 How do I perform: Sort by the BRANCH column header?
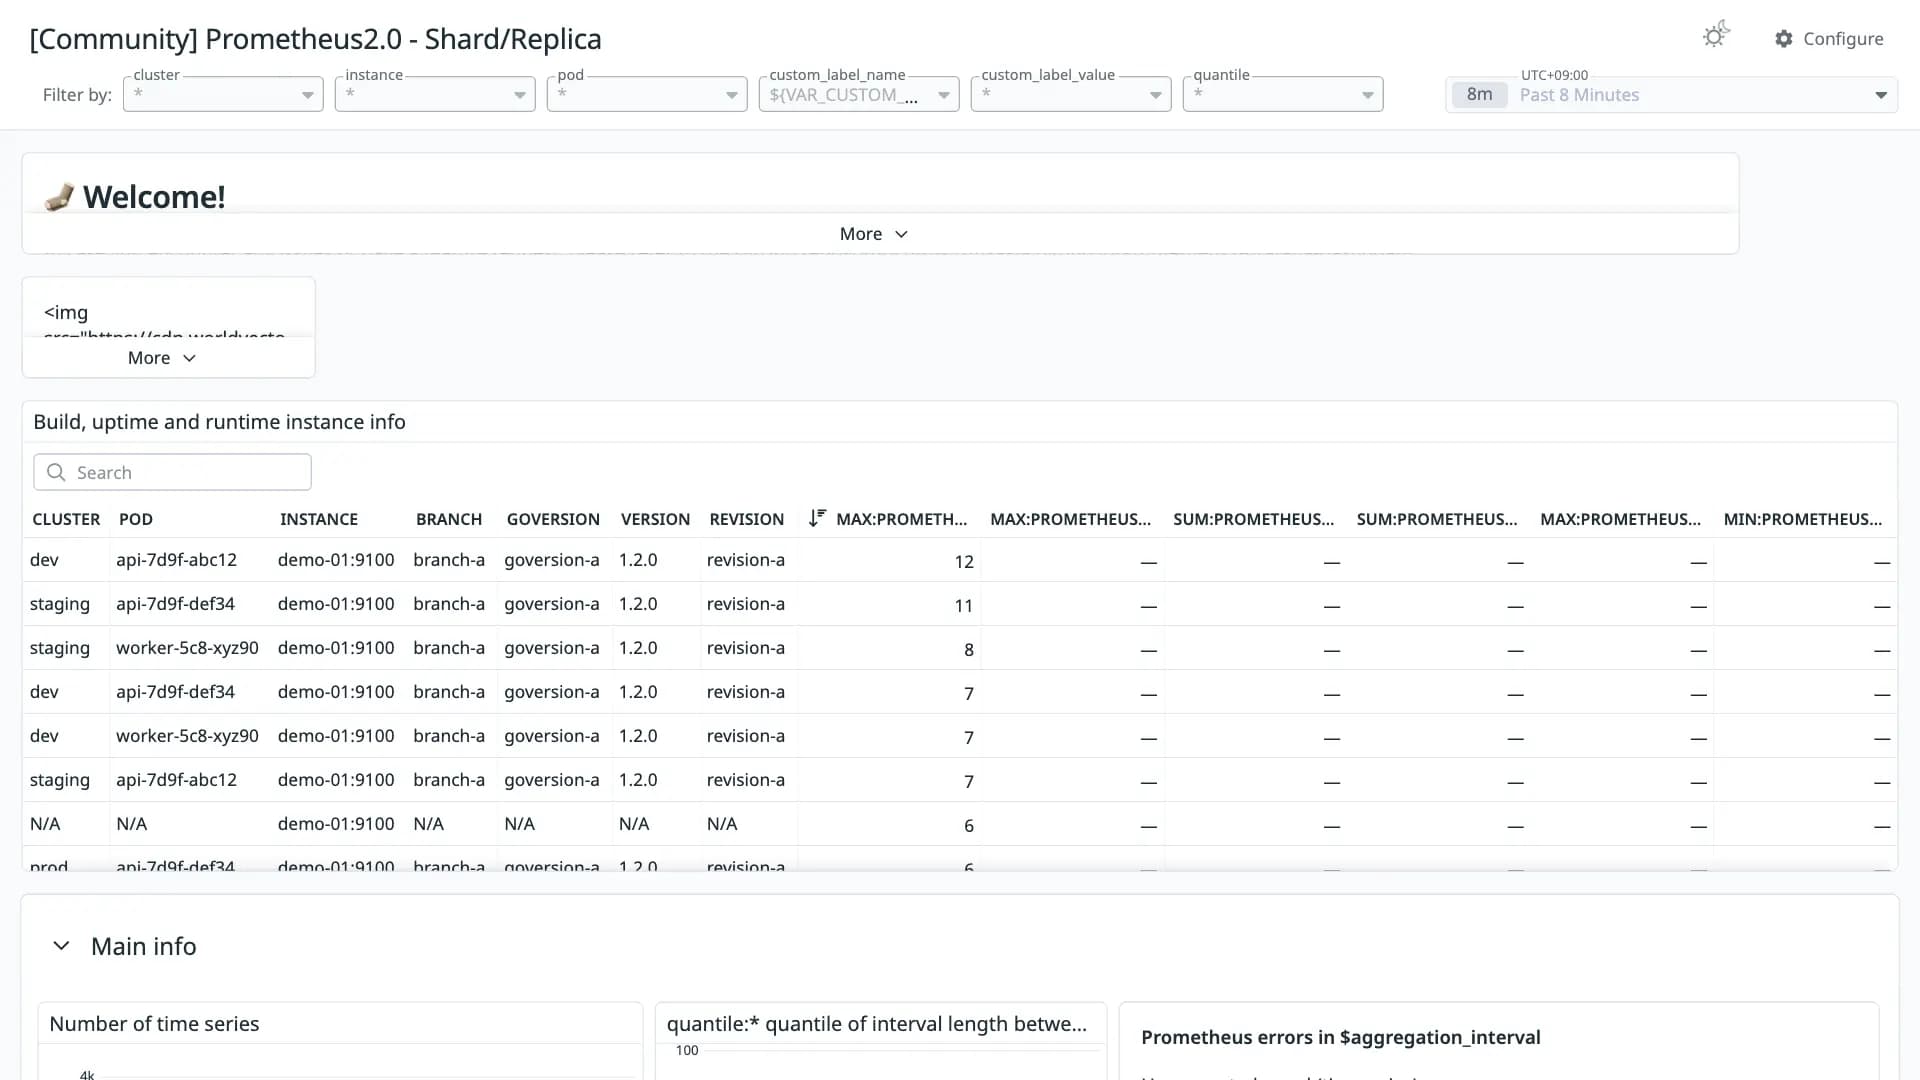click(449, 519)
